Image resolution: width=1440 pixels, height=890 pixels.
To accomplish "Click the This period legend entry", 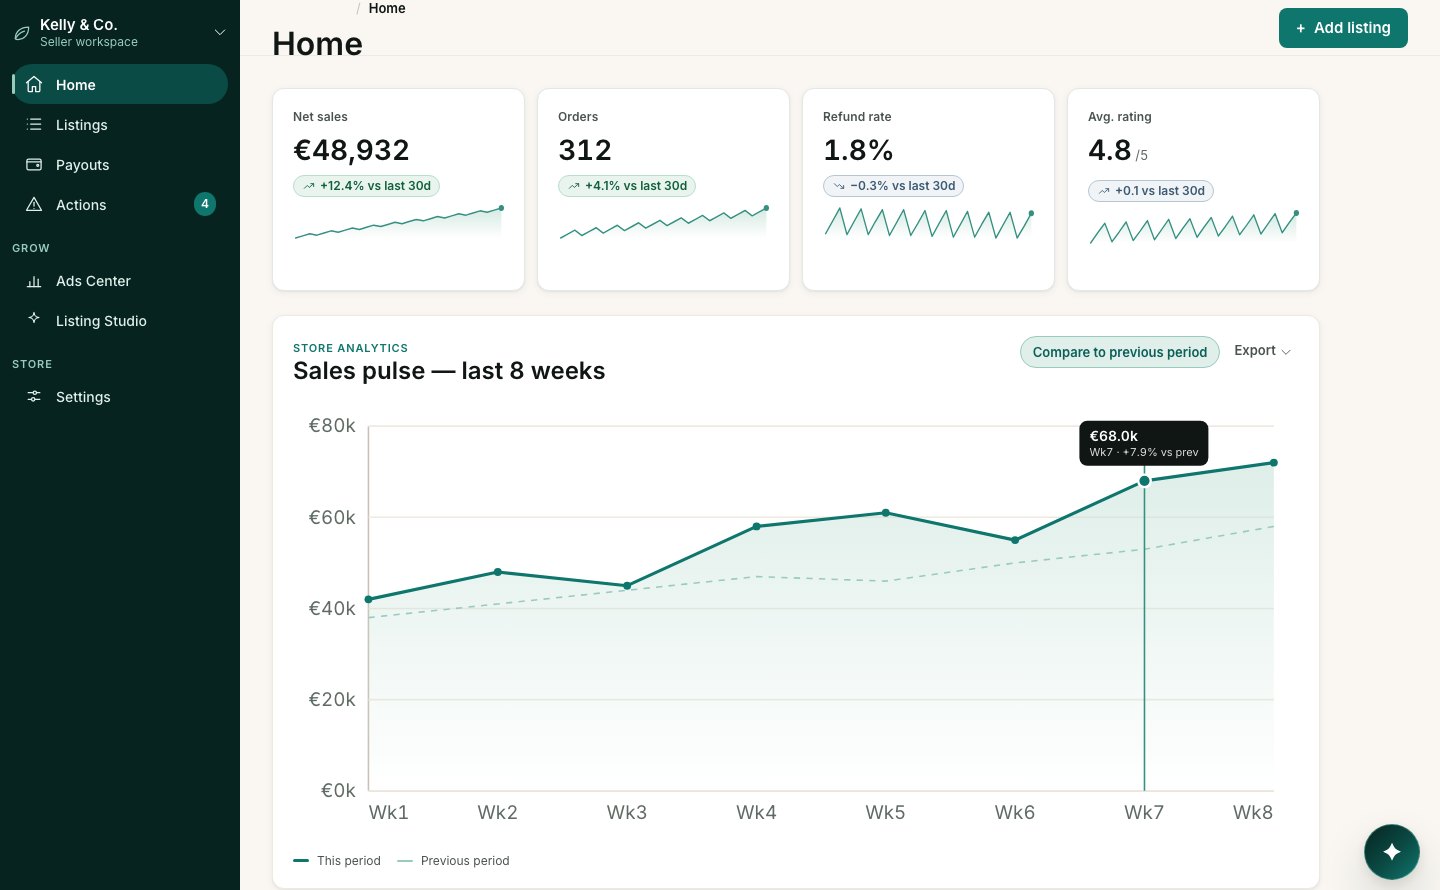I will 337,861.
